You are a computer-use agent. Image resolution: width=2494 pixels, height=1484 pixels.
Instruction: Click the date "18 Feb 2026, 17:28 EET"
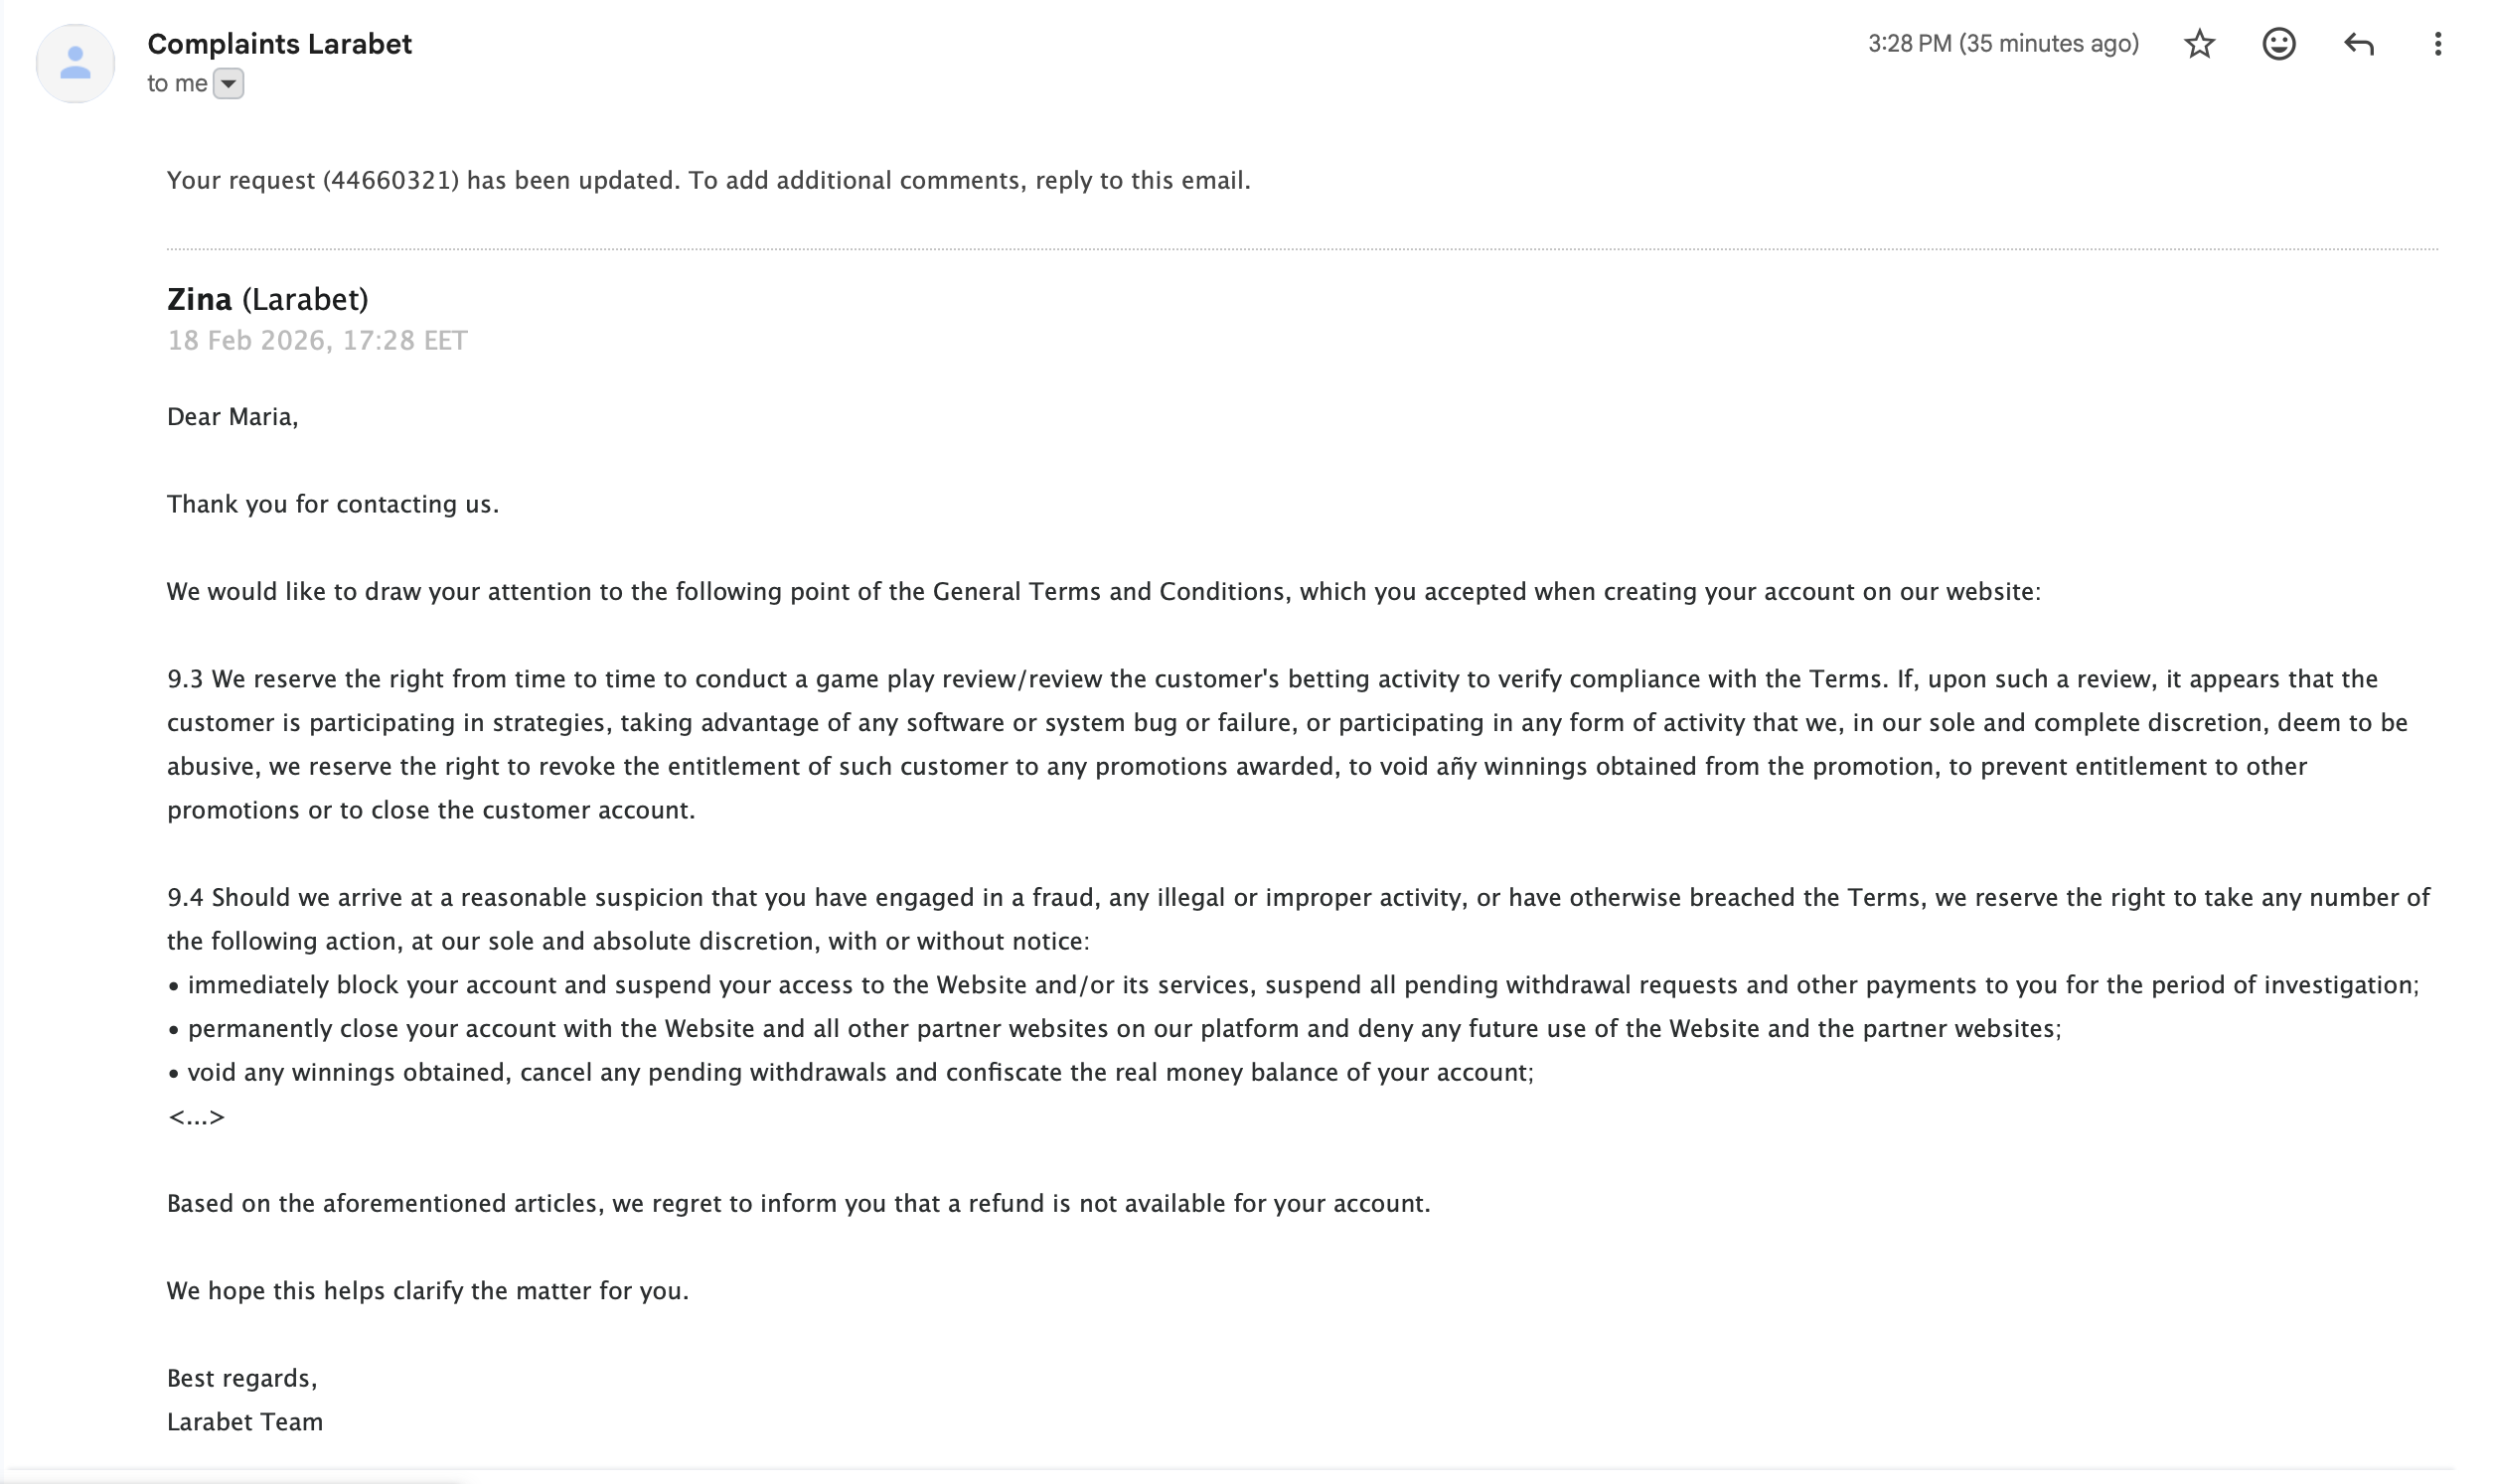(317, 341)
